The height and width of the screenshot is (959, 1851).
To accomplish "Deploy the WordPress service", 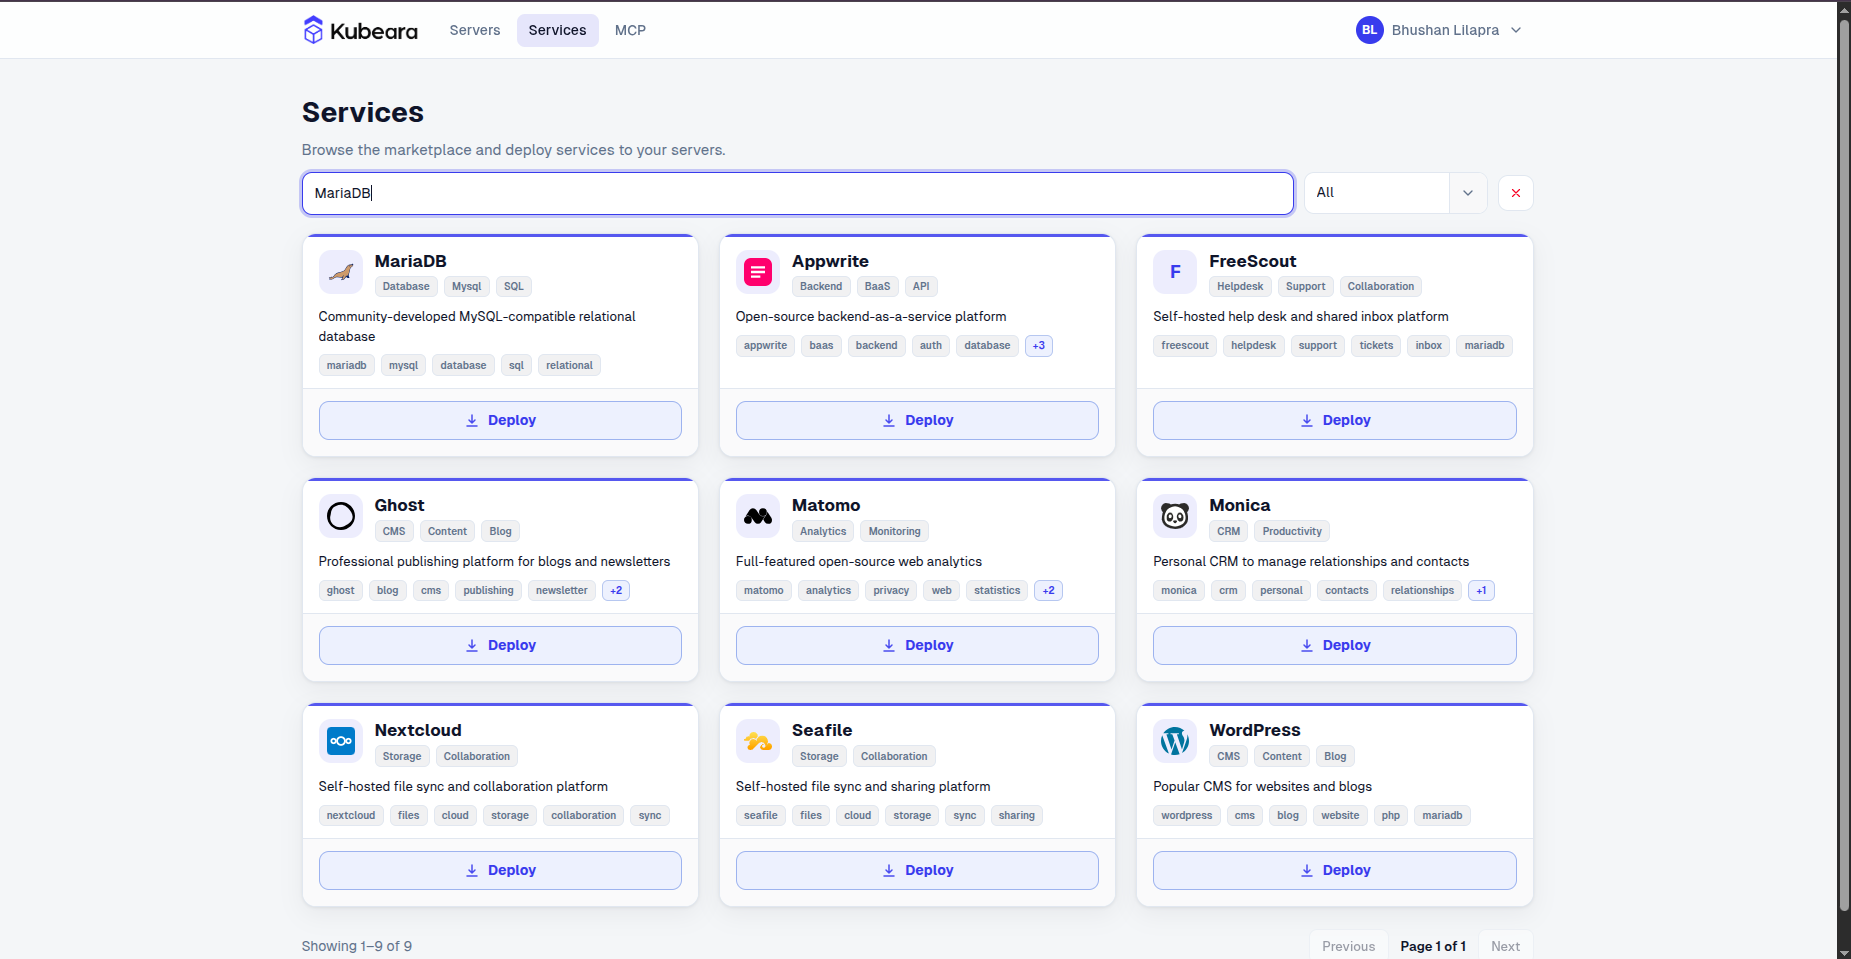I will tap(1335, 871).
